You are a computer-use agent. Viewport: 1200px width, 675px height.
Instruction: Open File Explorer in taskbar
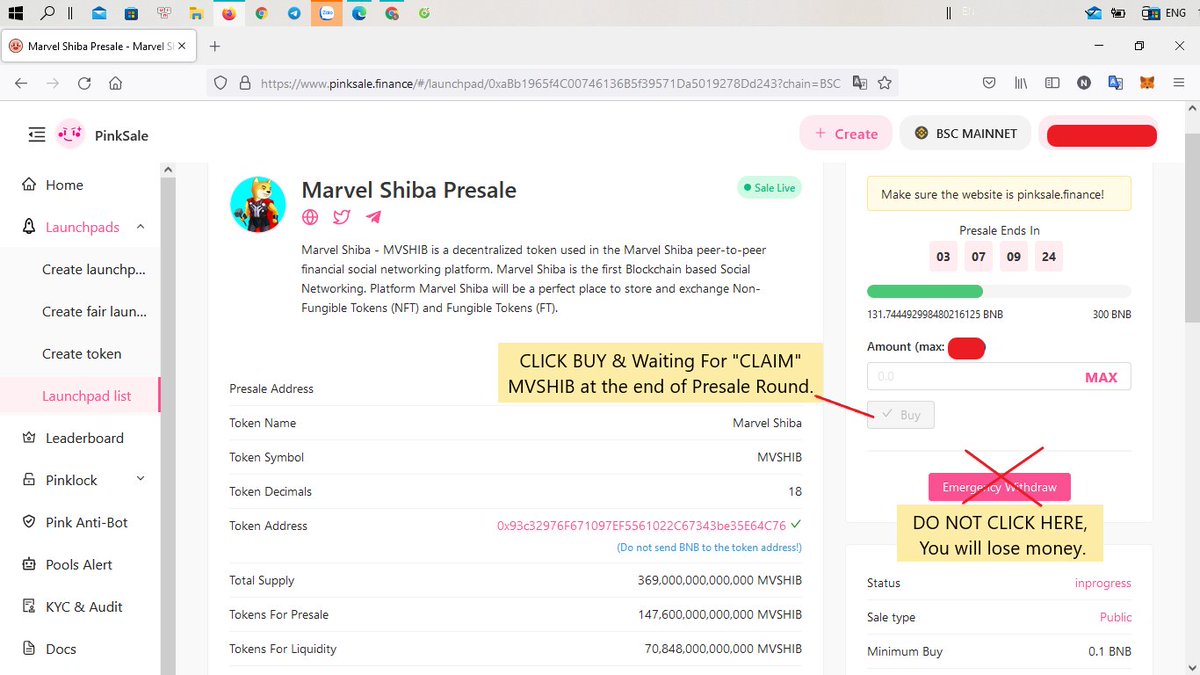pyautogui.click(x=197, y=14)
